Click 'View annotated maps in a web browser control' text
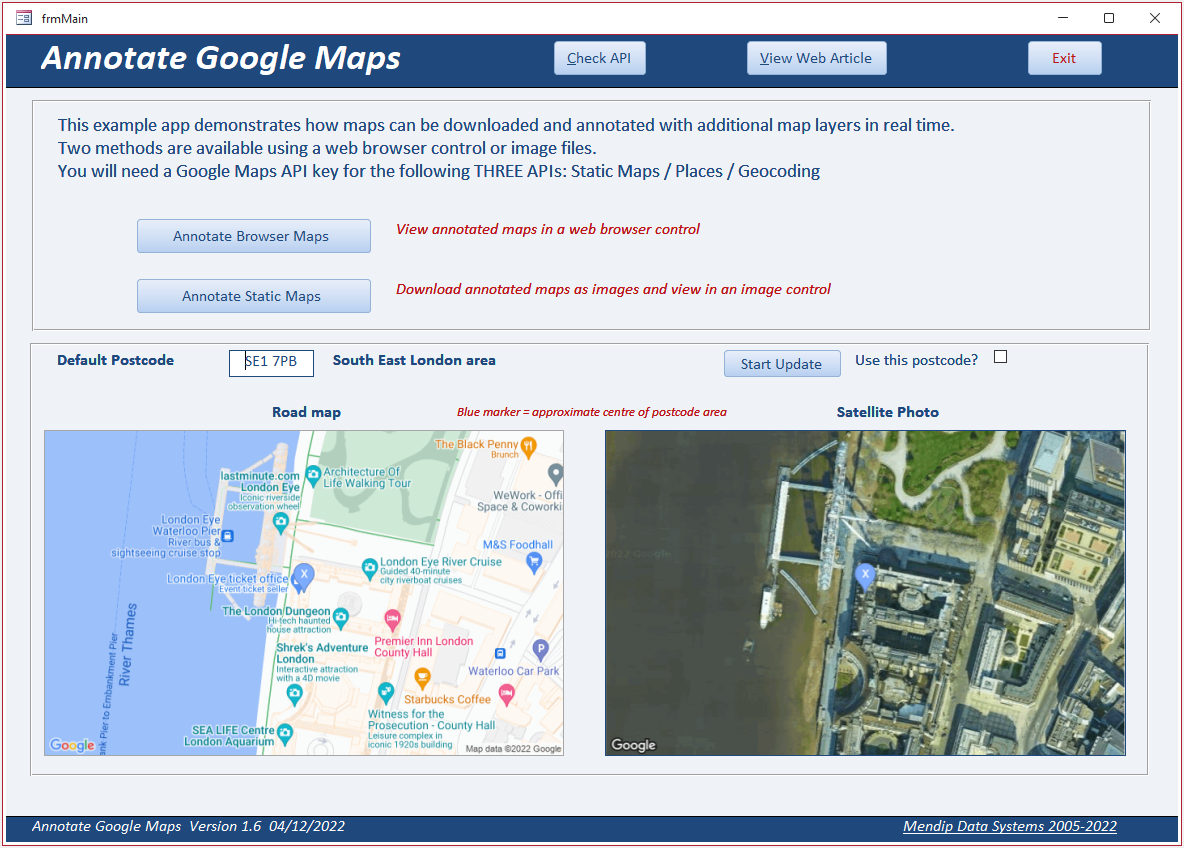Screen dimensions: 1184x848 547,229
